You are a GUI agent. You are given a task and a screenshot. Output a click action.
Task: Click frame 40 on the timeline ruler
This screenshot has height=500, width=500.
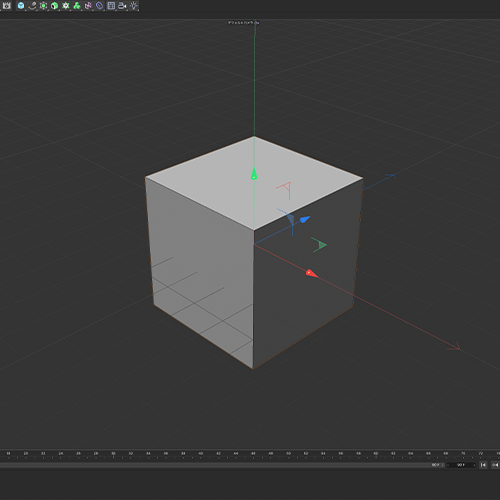(x=201, y=454)
